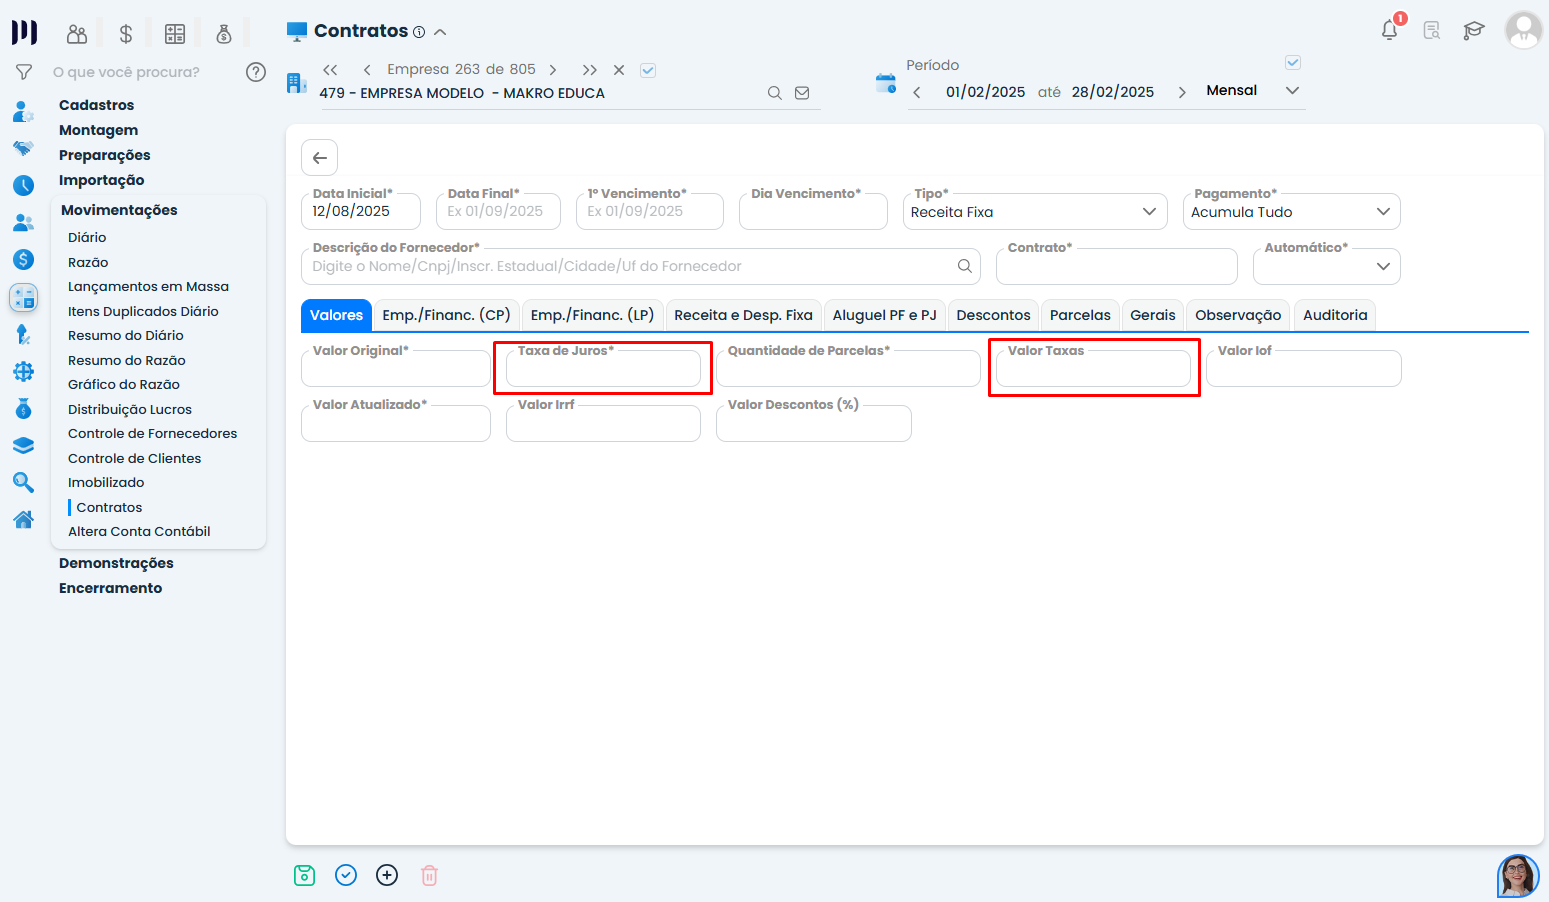1549x902 pixels.
Task: Open the Descontos tab
Action: point(992,315)
